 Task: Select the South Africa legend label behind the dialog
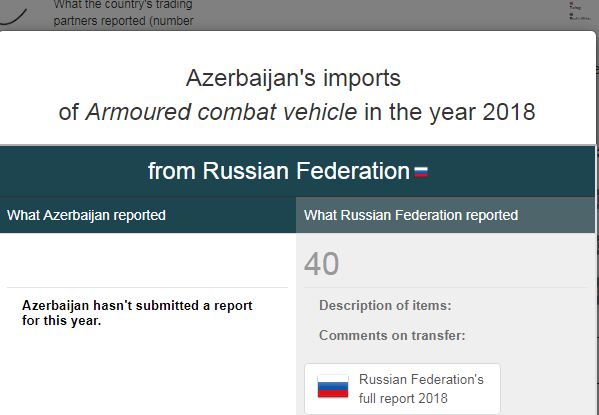(580, 18)
